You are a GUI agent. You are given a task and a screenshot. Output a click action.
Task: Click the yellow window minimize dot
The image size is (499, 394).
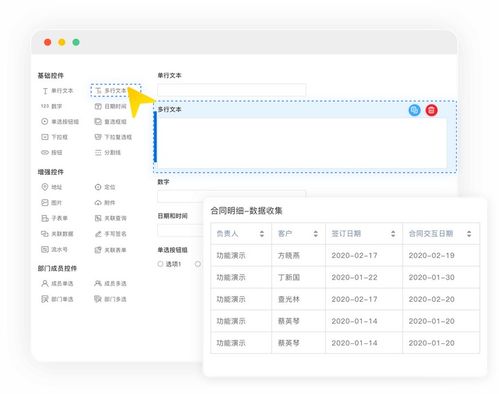[62, 42]
